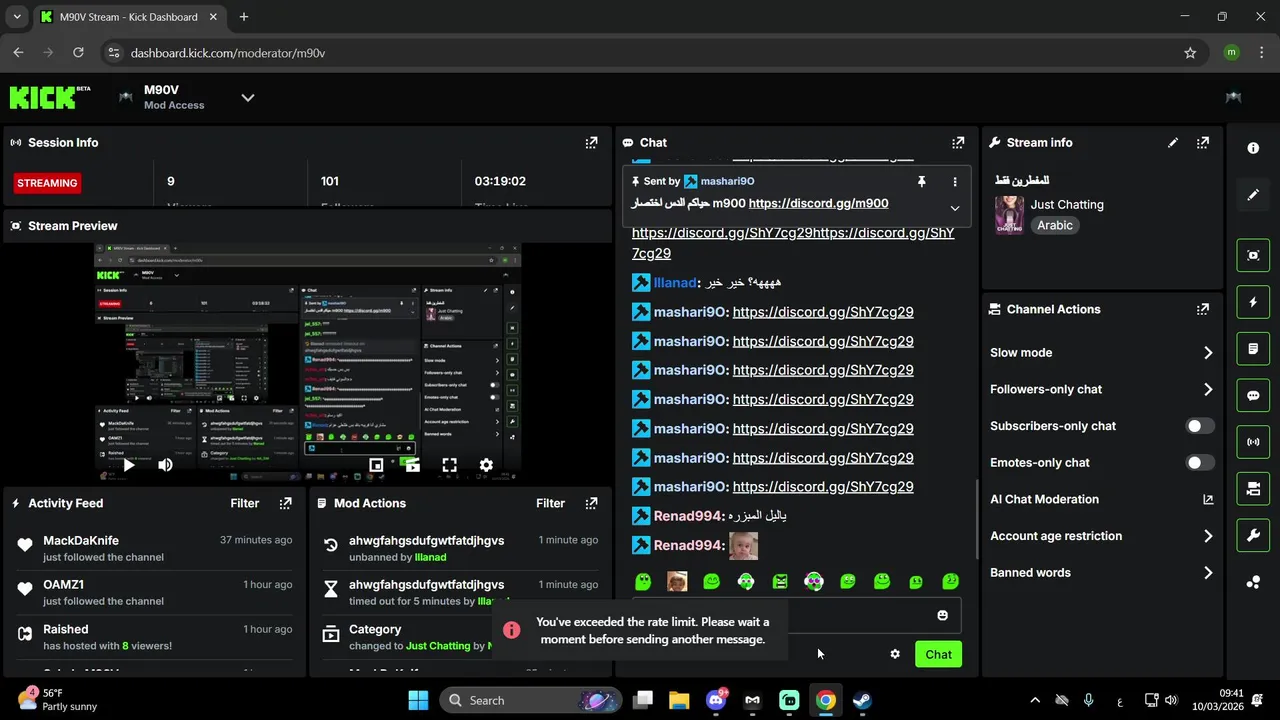Open File Explorer from the taskbar
Viewport: 1280px width, 720px height.
(679, 700)
